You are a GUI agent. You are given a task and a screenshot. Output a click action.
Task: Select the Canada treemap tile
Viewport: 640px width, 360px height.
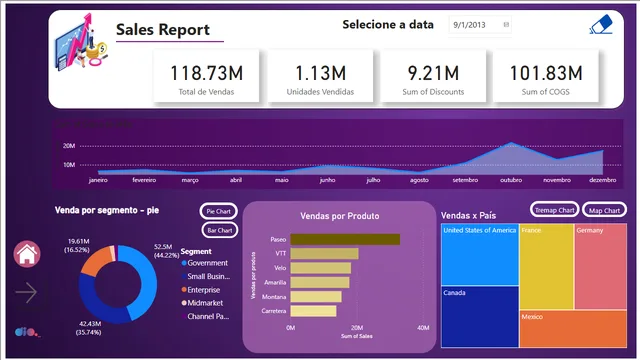(x=480, y=317)
